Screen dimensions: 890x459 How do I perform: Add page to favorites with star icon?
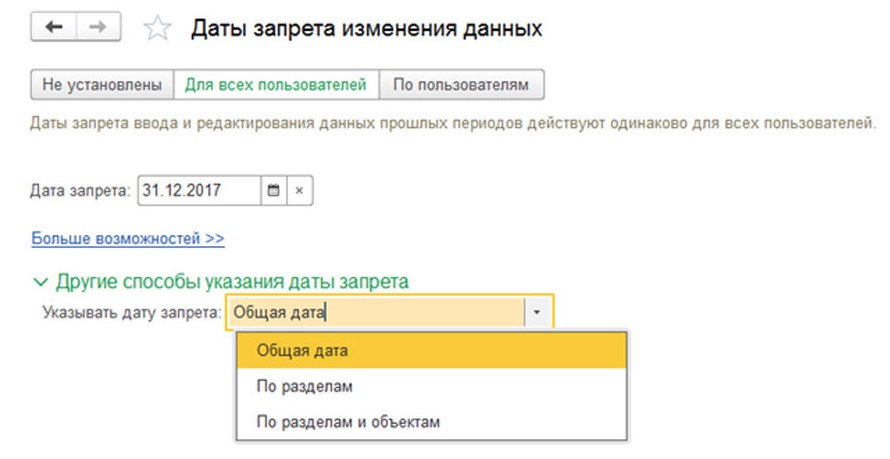pos(157,29)
